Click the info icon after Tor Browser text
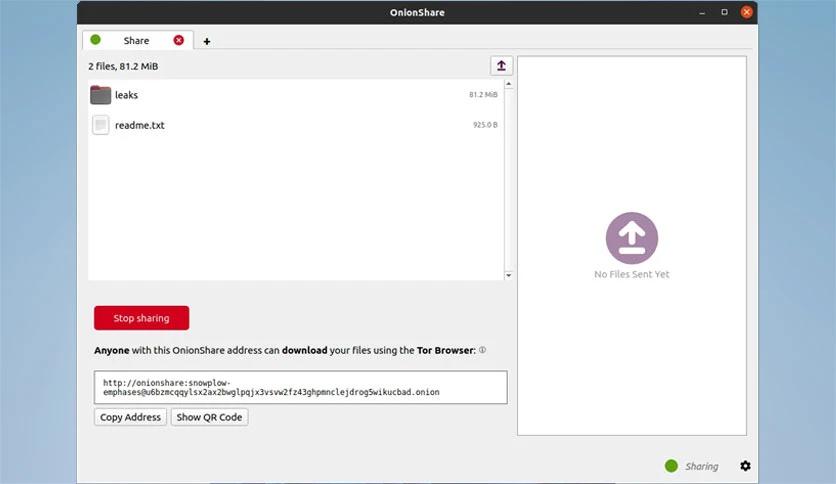836x484 pixels. [x=482, y=350]
